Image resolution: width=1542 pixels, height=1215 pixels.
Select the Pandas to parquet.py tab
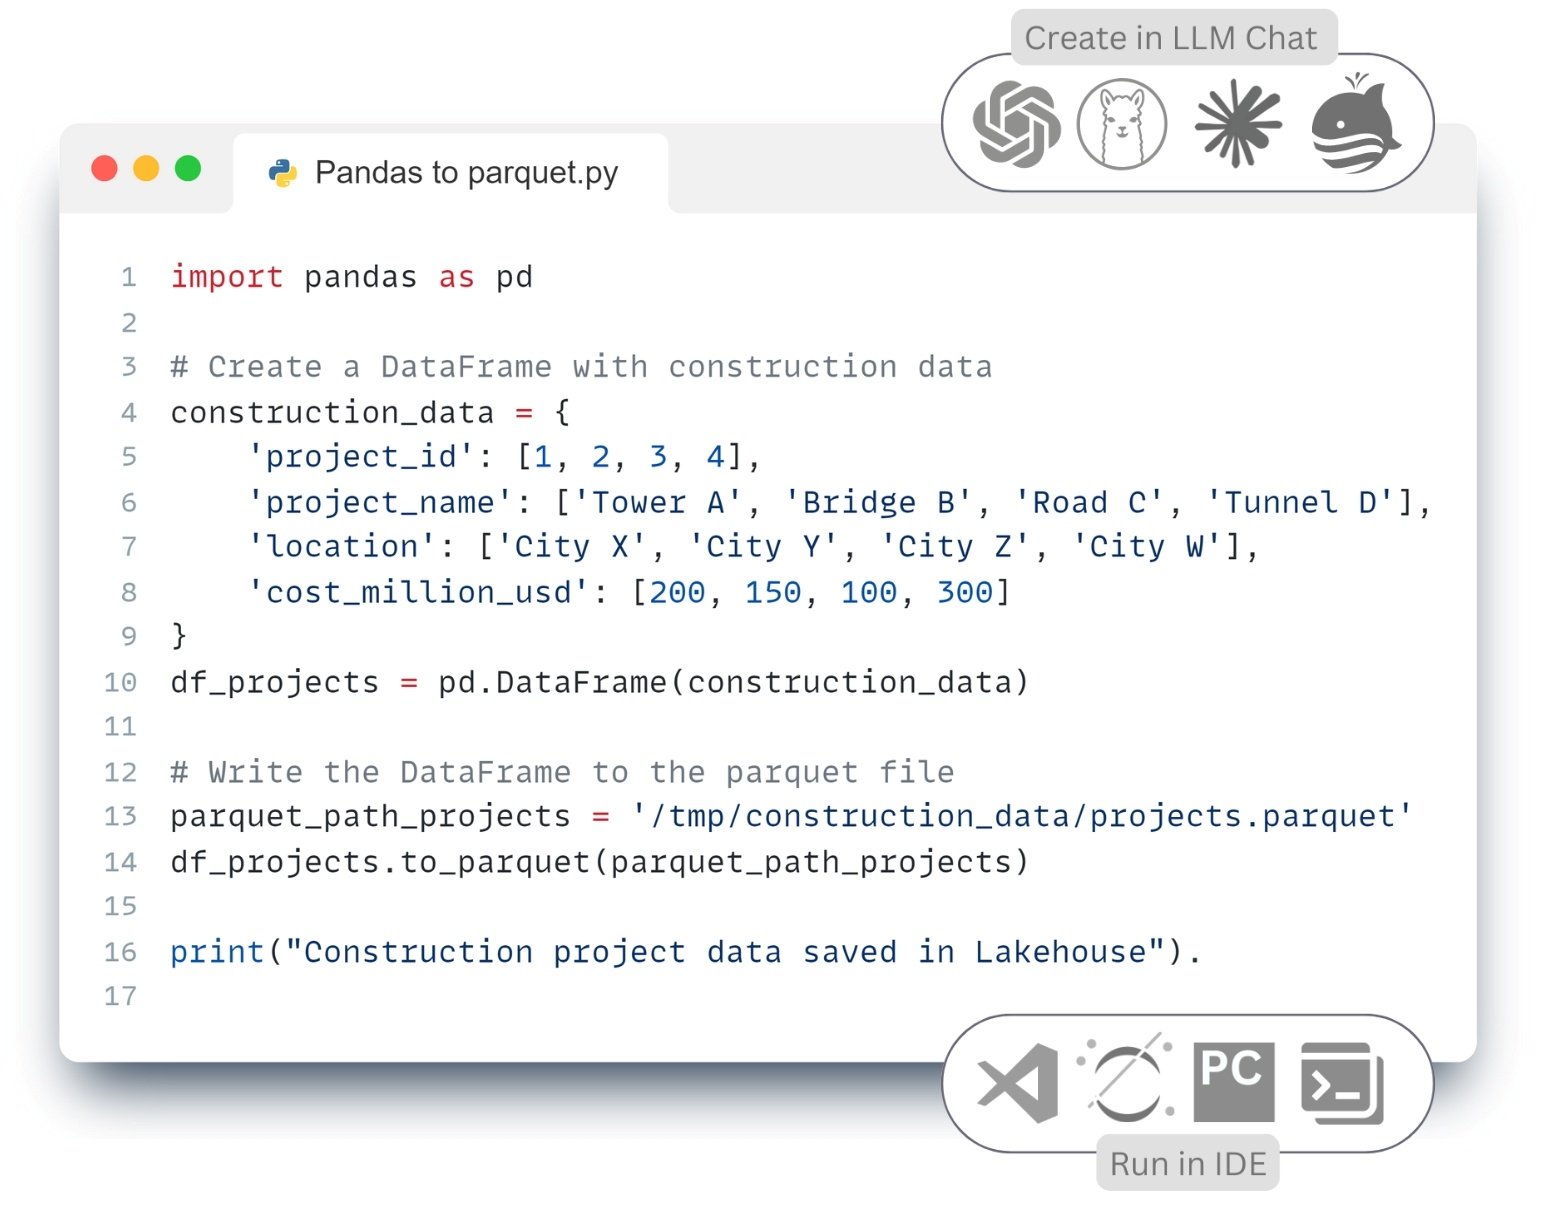tap(450, 173)
